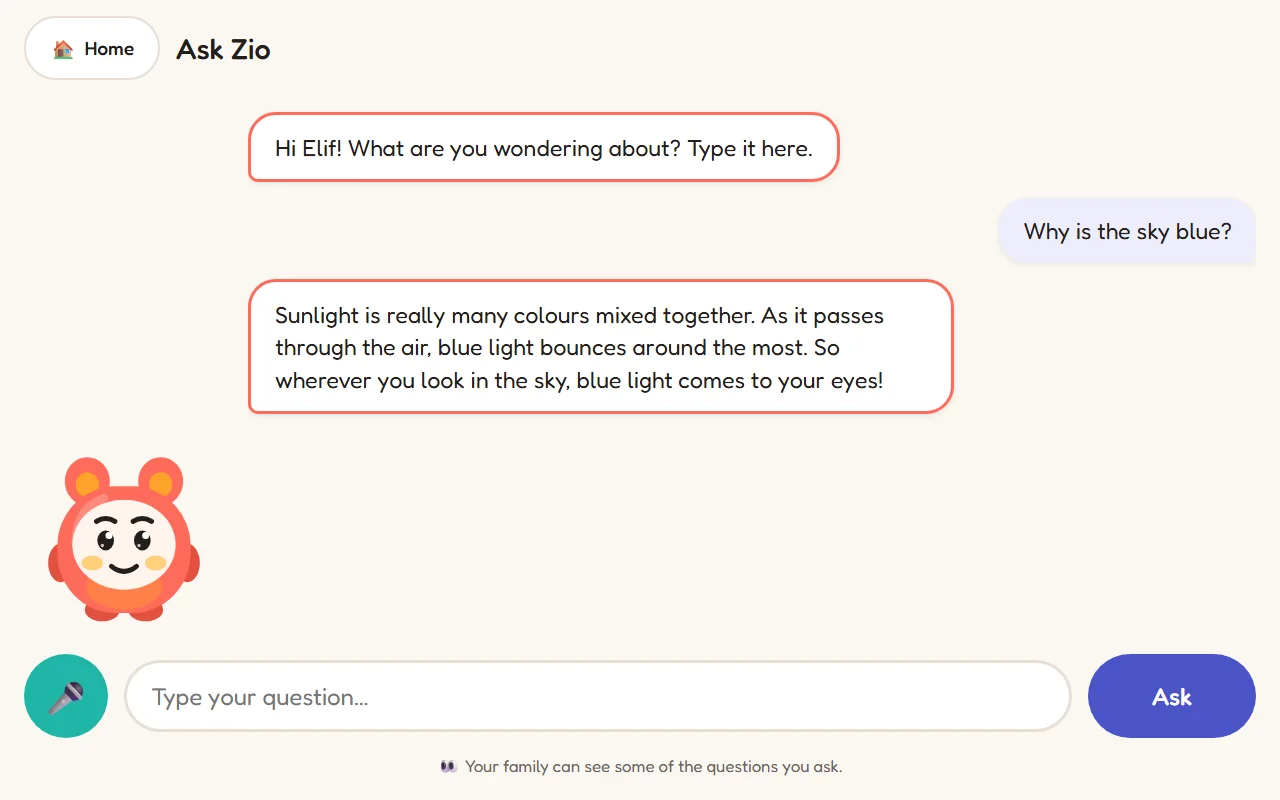
Task: Click the house icon in Home button
Action: 63,48
